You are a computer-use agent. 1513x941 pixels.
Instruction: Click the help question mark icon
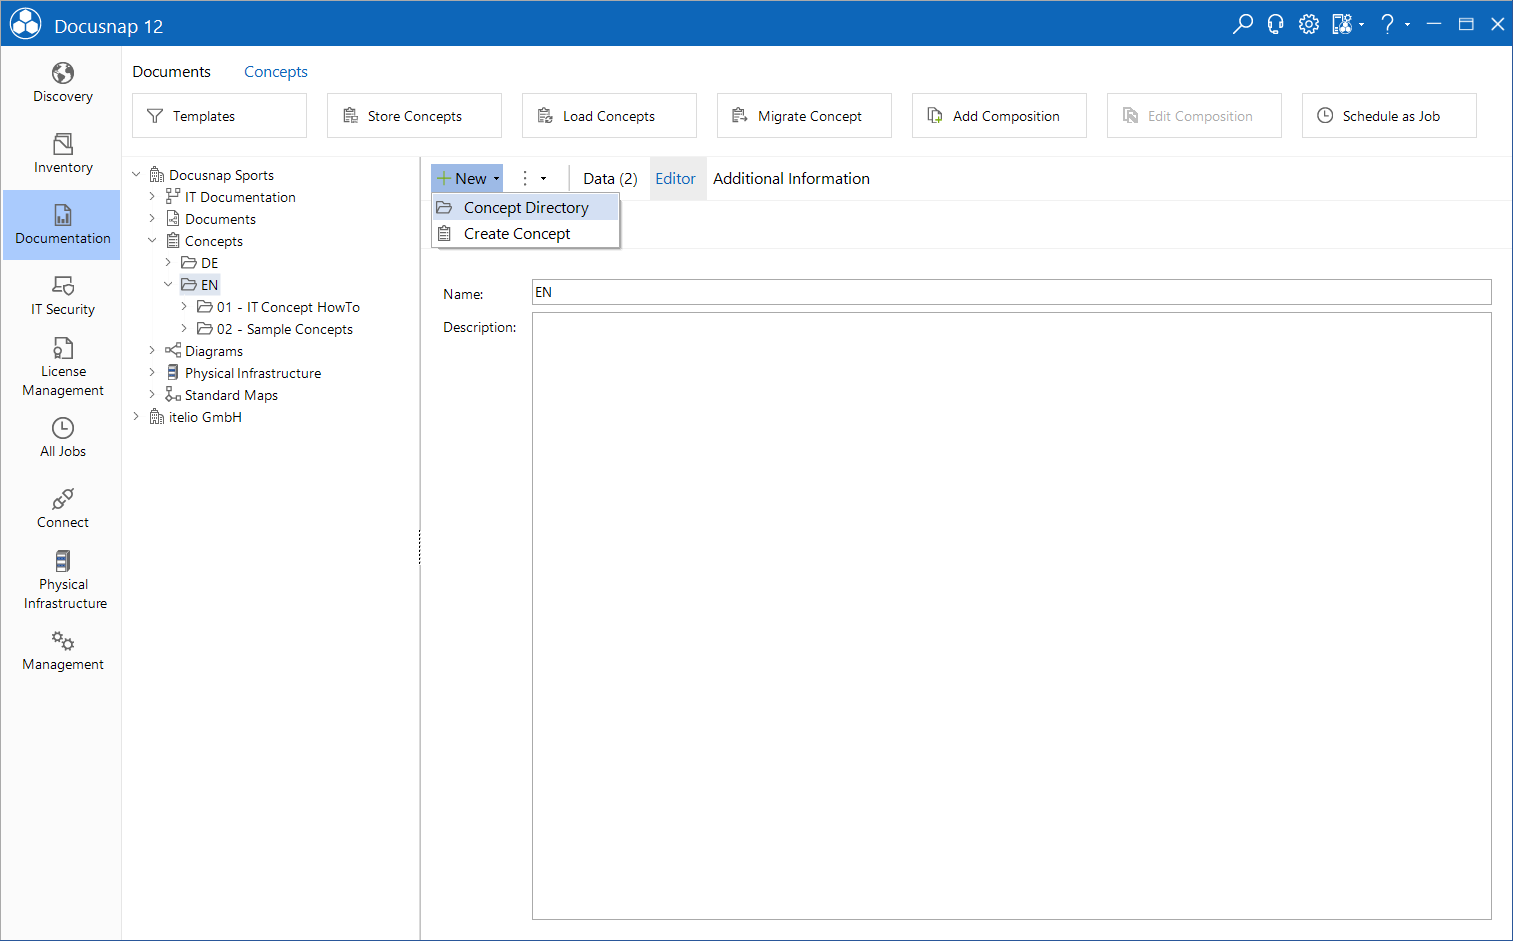pos(1387,24)
